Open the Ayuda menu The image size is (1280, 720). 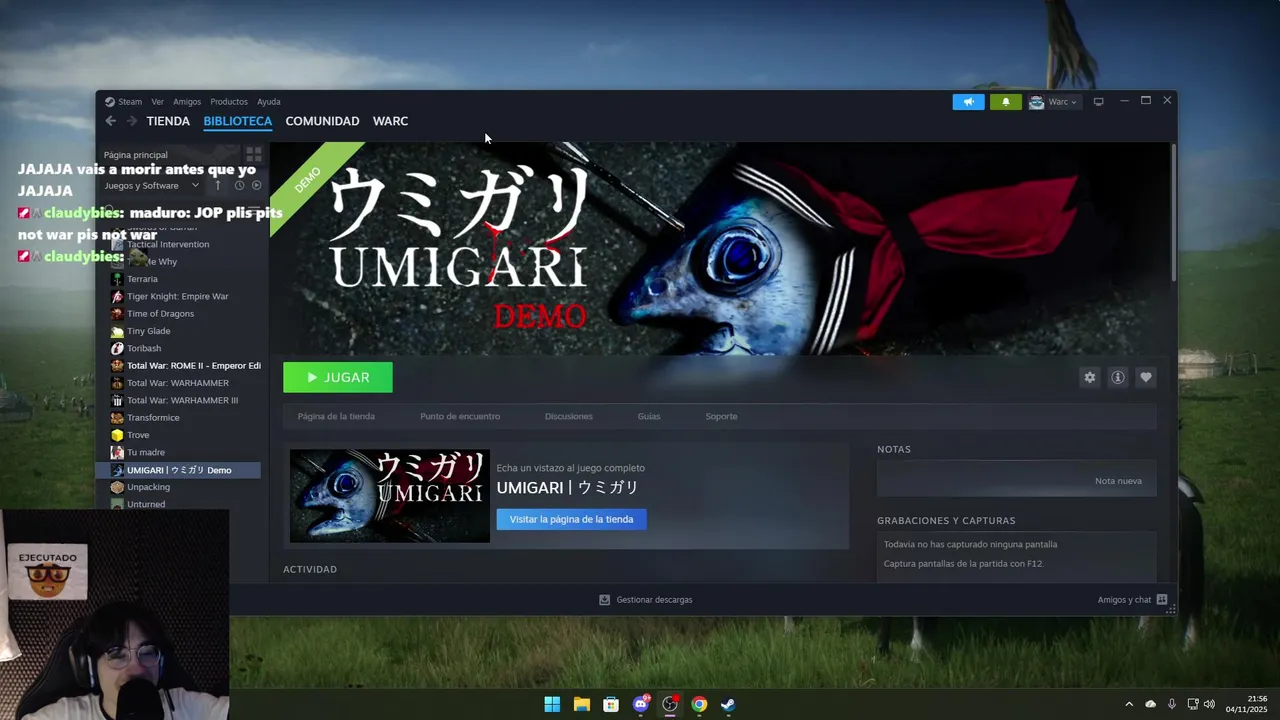tap(269, 101)
